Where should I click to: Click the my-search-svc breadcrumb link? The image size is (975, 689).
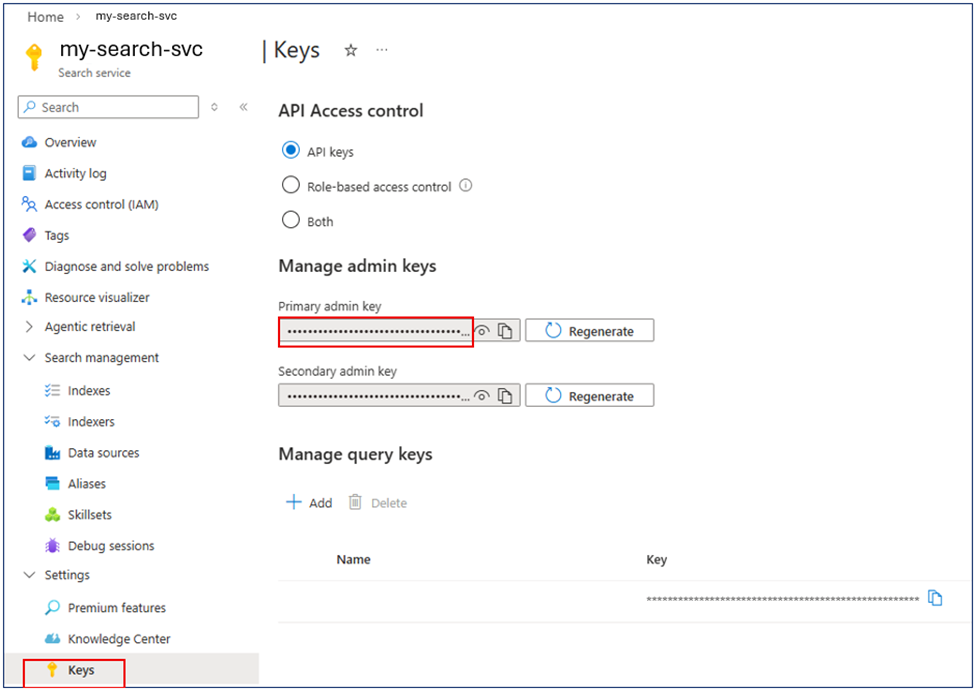pos(136,16)
